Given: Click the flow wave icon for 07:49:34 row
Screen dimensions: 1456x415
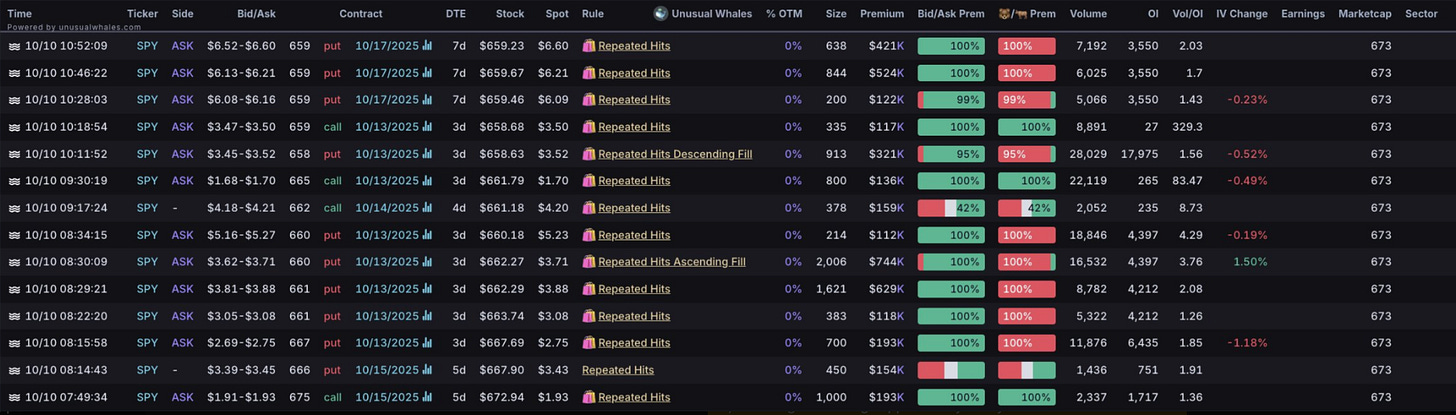Looking at the screenshot, I should (x=15, y=397).
